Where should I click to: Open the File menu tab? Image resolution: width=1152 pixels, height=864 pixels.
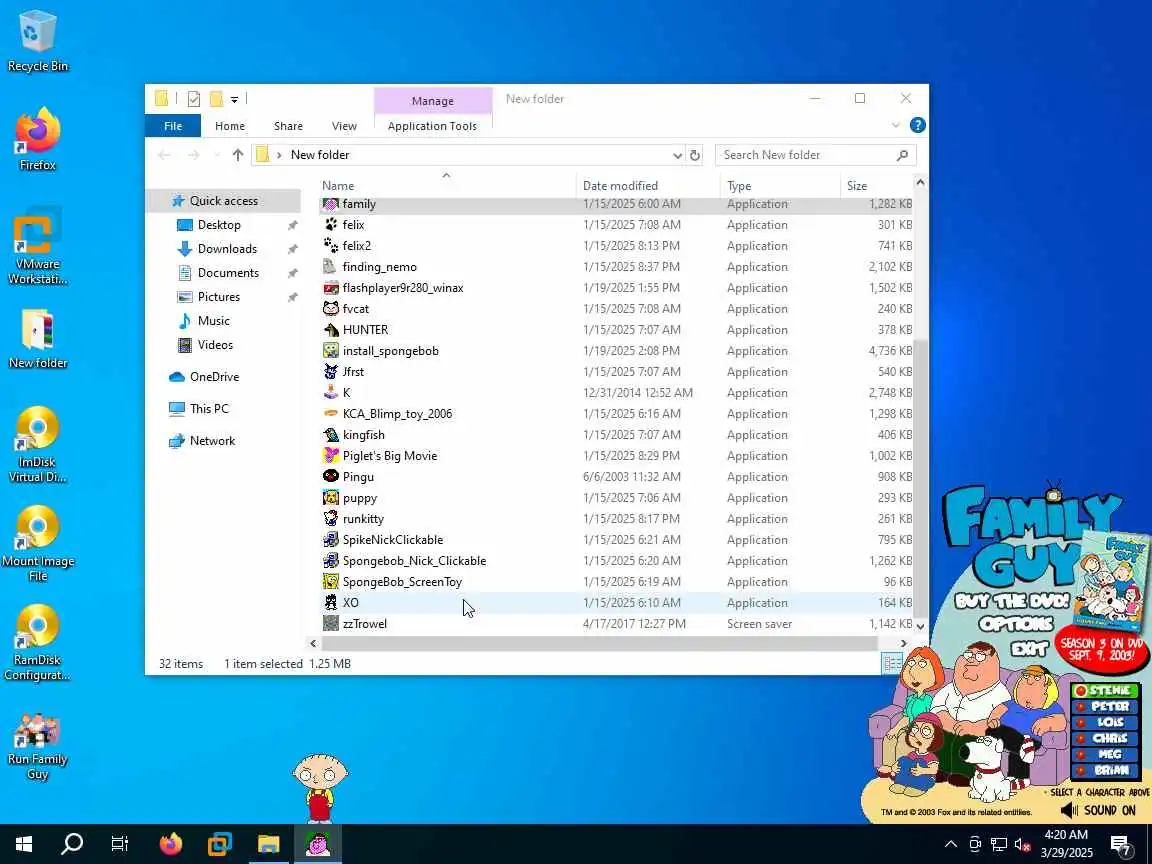click(x=173, y=126)
